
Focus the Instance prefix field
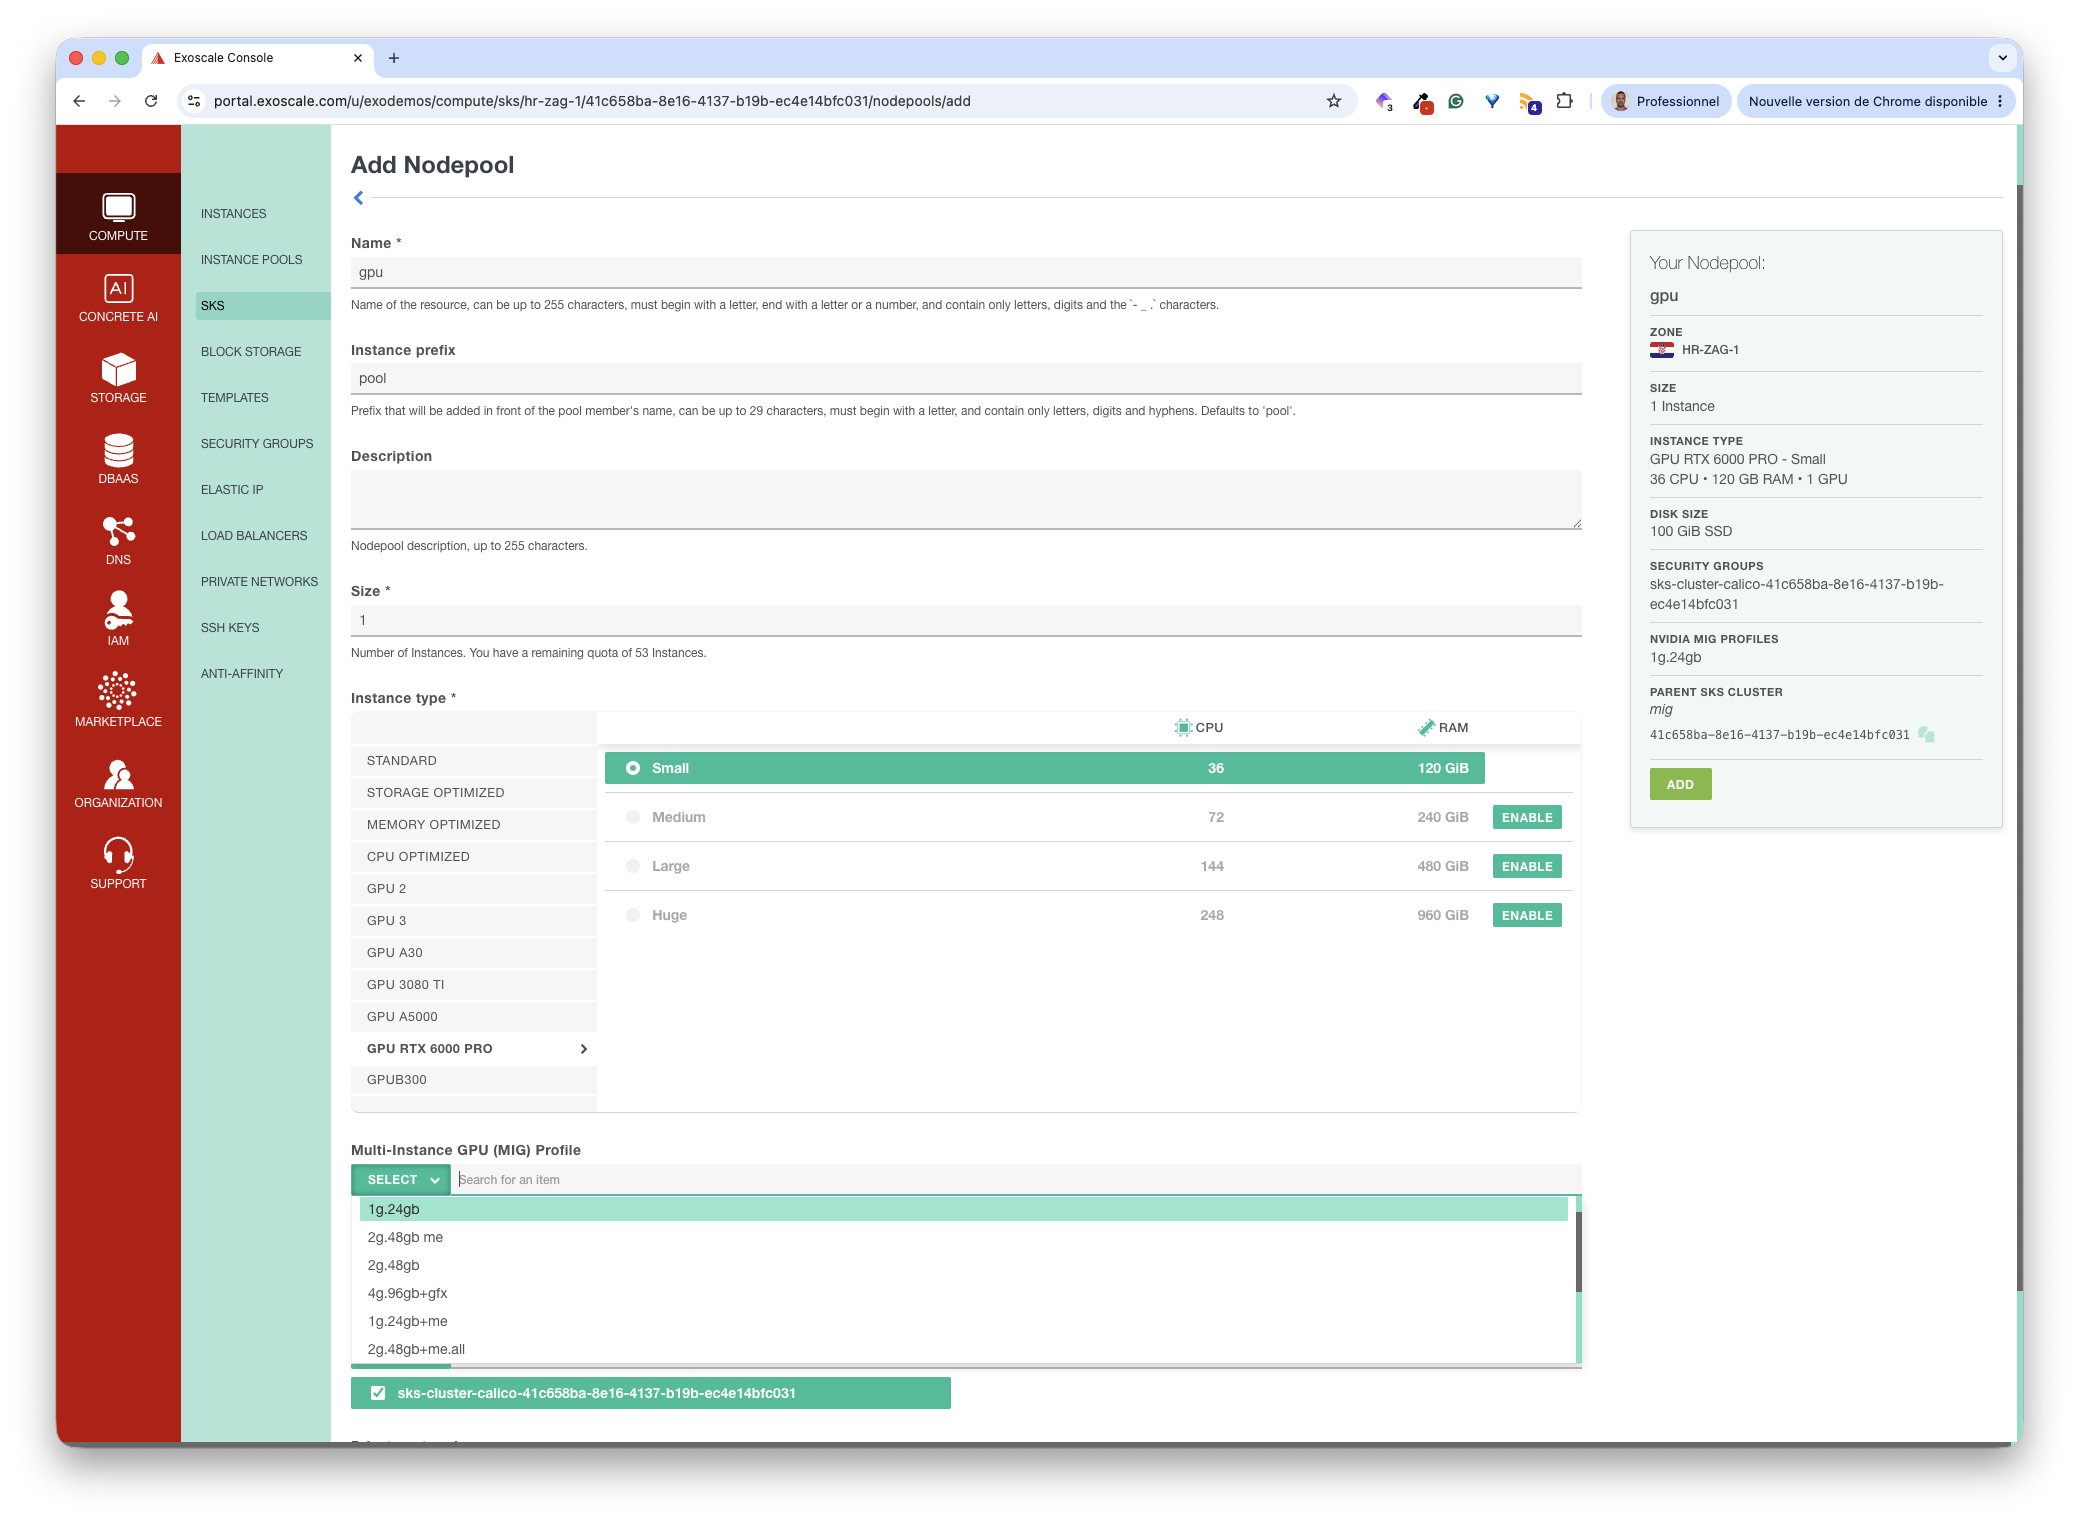(x=966, y=379)
